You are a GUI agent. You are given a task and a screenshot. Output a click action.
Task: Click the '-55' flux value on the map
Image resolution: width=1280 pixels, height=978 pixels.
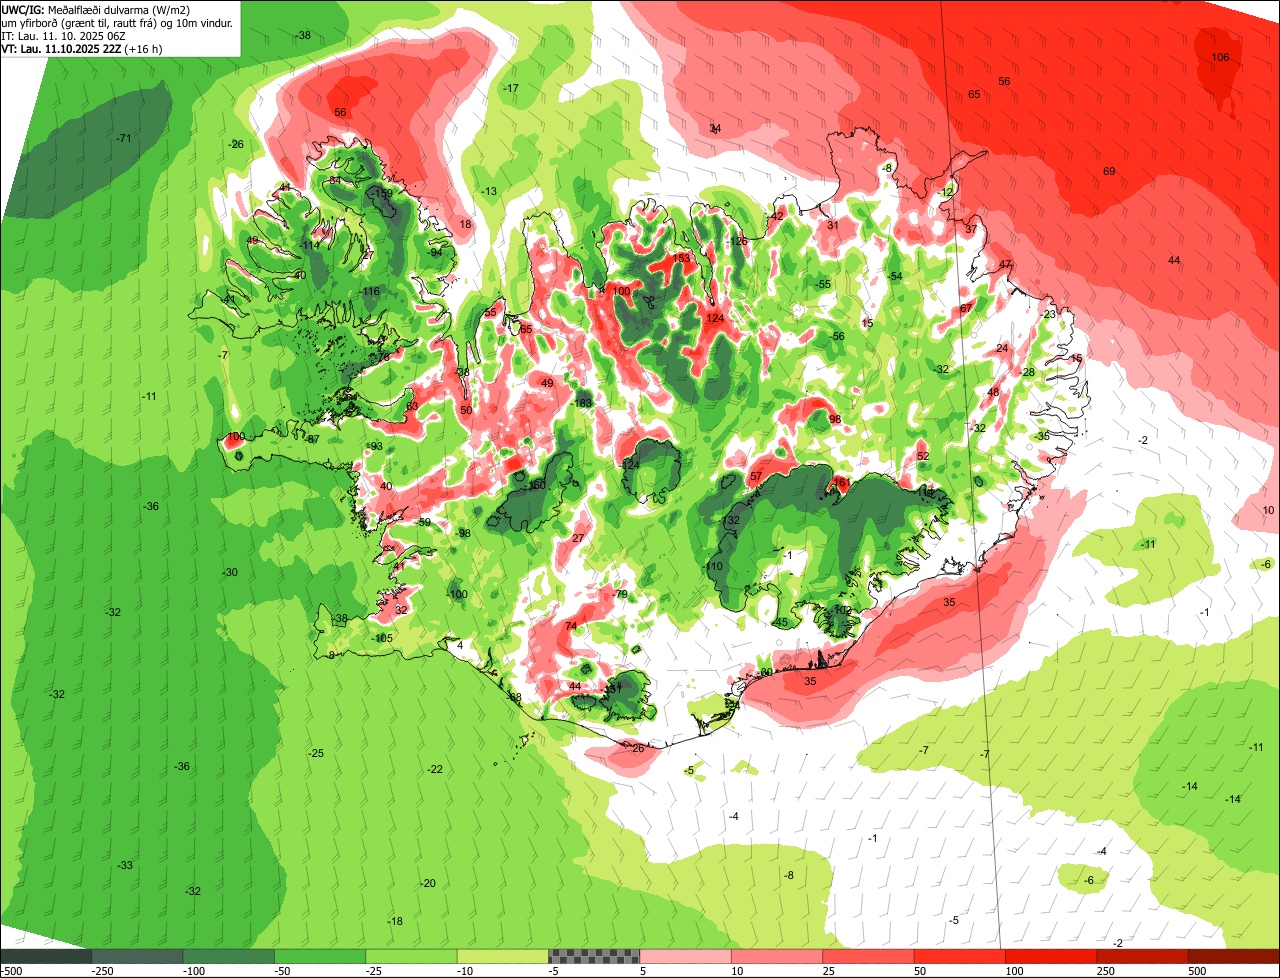pos(823,285)
